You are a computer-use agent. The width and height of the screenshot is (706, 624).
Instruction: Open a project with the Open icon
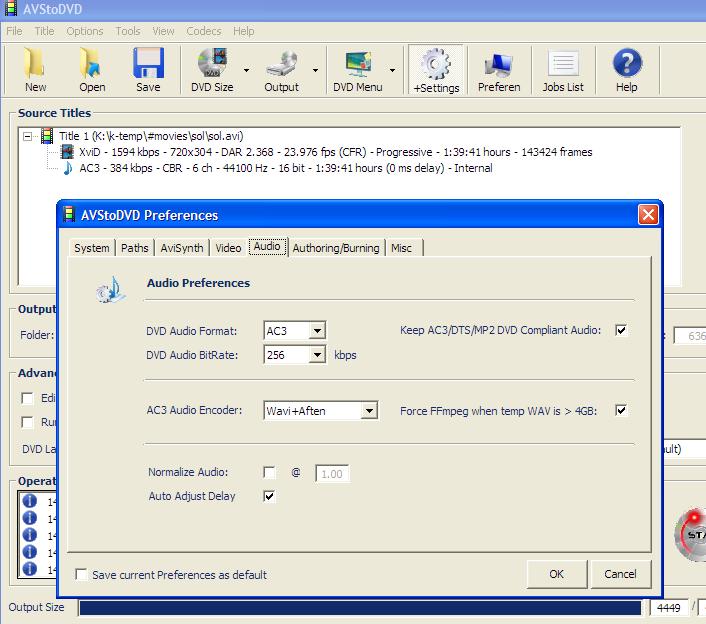tap(91, 63)
